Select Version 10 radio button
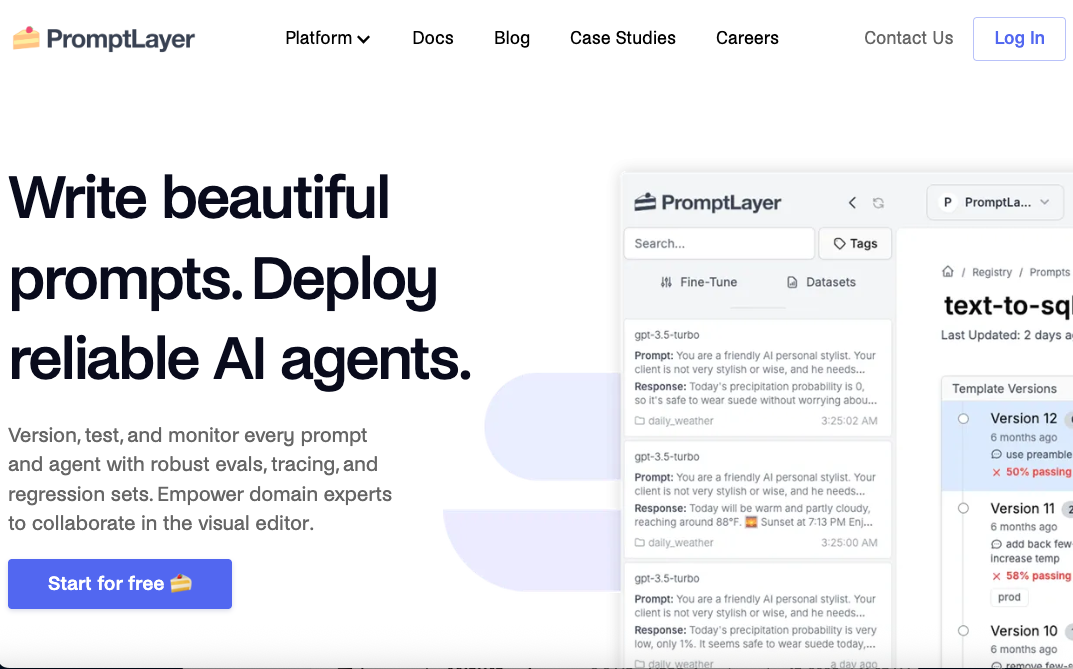 [x=964, y=631]
